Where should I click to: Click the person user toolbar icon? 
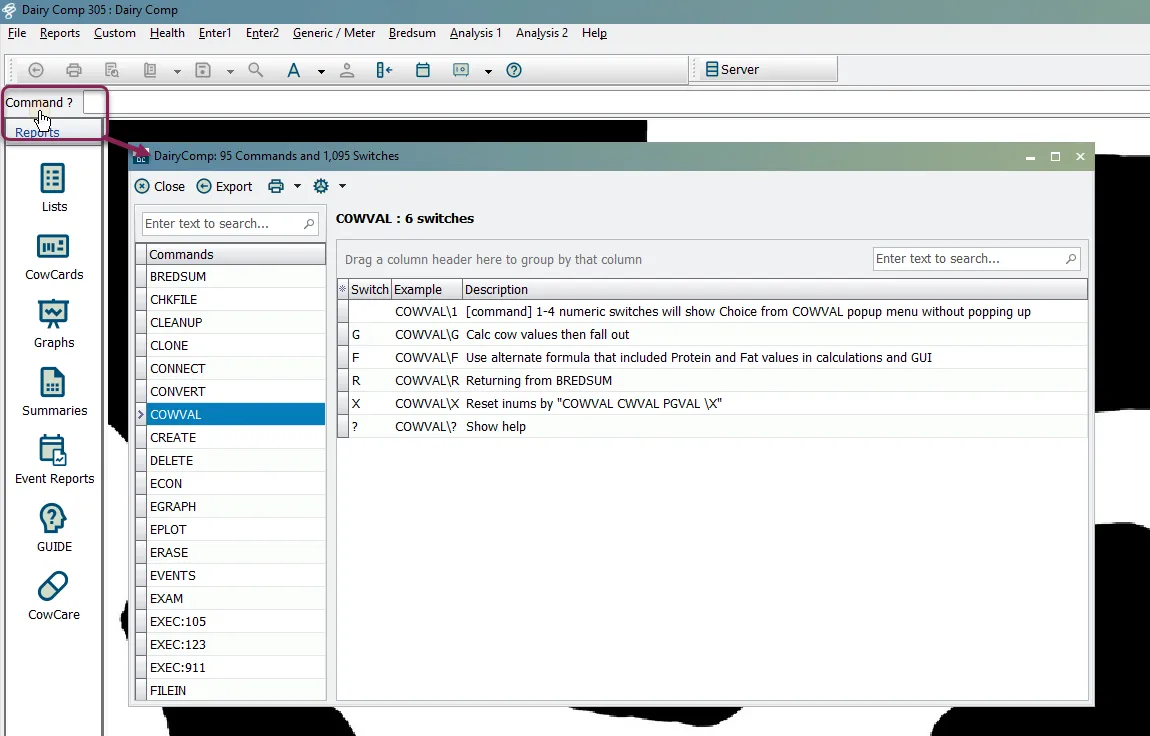[347, 70]
